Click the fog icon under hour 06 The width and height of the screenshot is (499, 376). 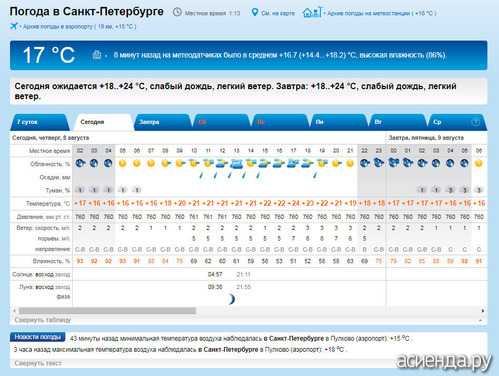[137, 190]
